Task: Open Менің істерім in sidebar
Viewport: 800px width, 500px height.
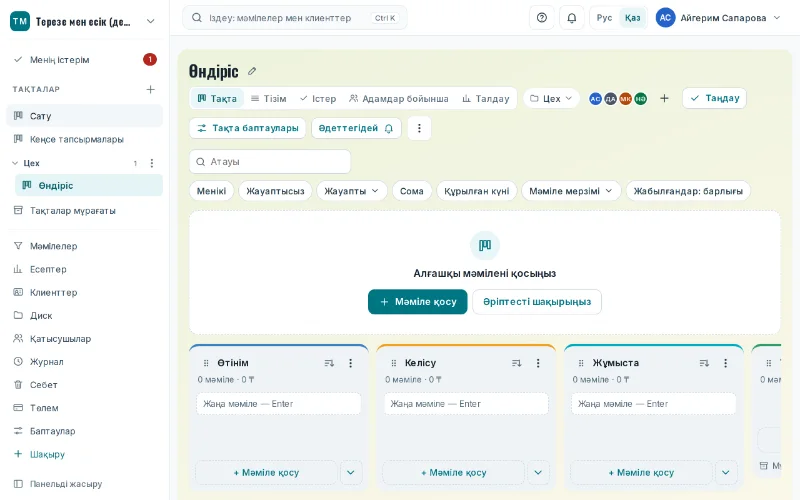Action: pyautogui.click(x=85, y=60)
